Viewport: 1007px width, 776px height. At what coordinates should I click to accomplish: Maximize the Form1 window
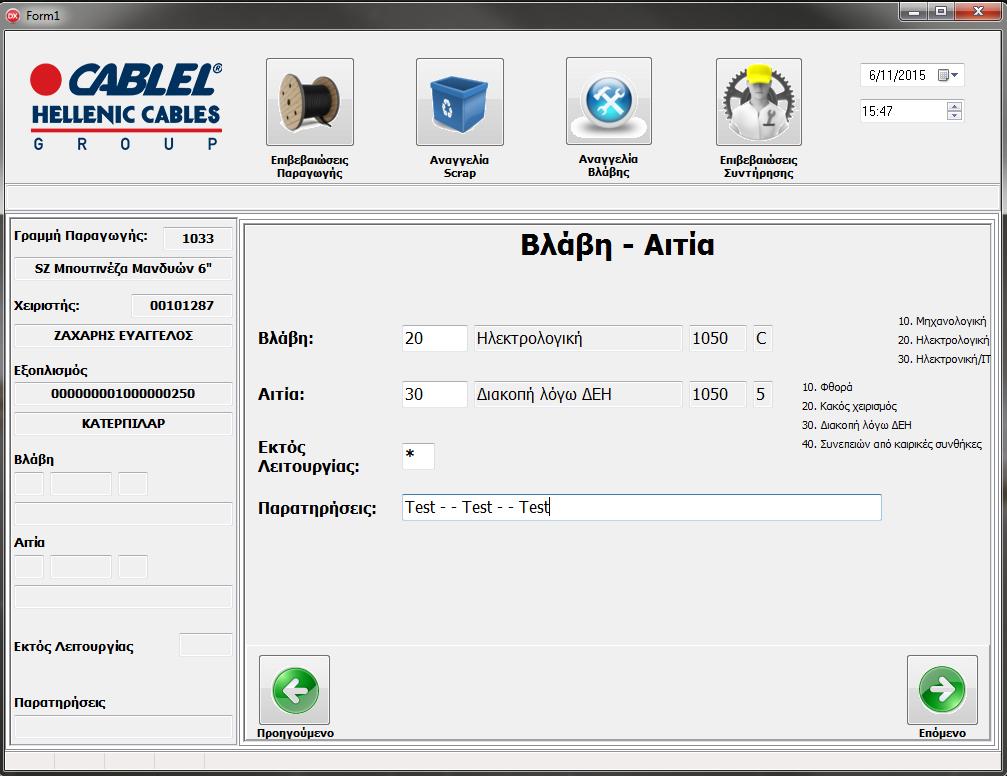941,12
